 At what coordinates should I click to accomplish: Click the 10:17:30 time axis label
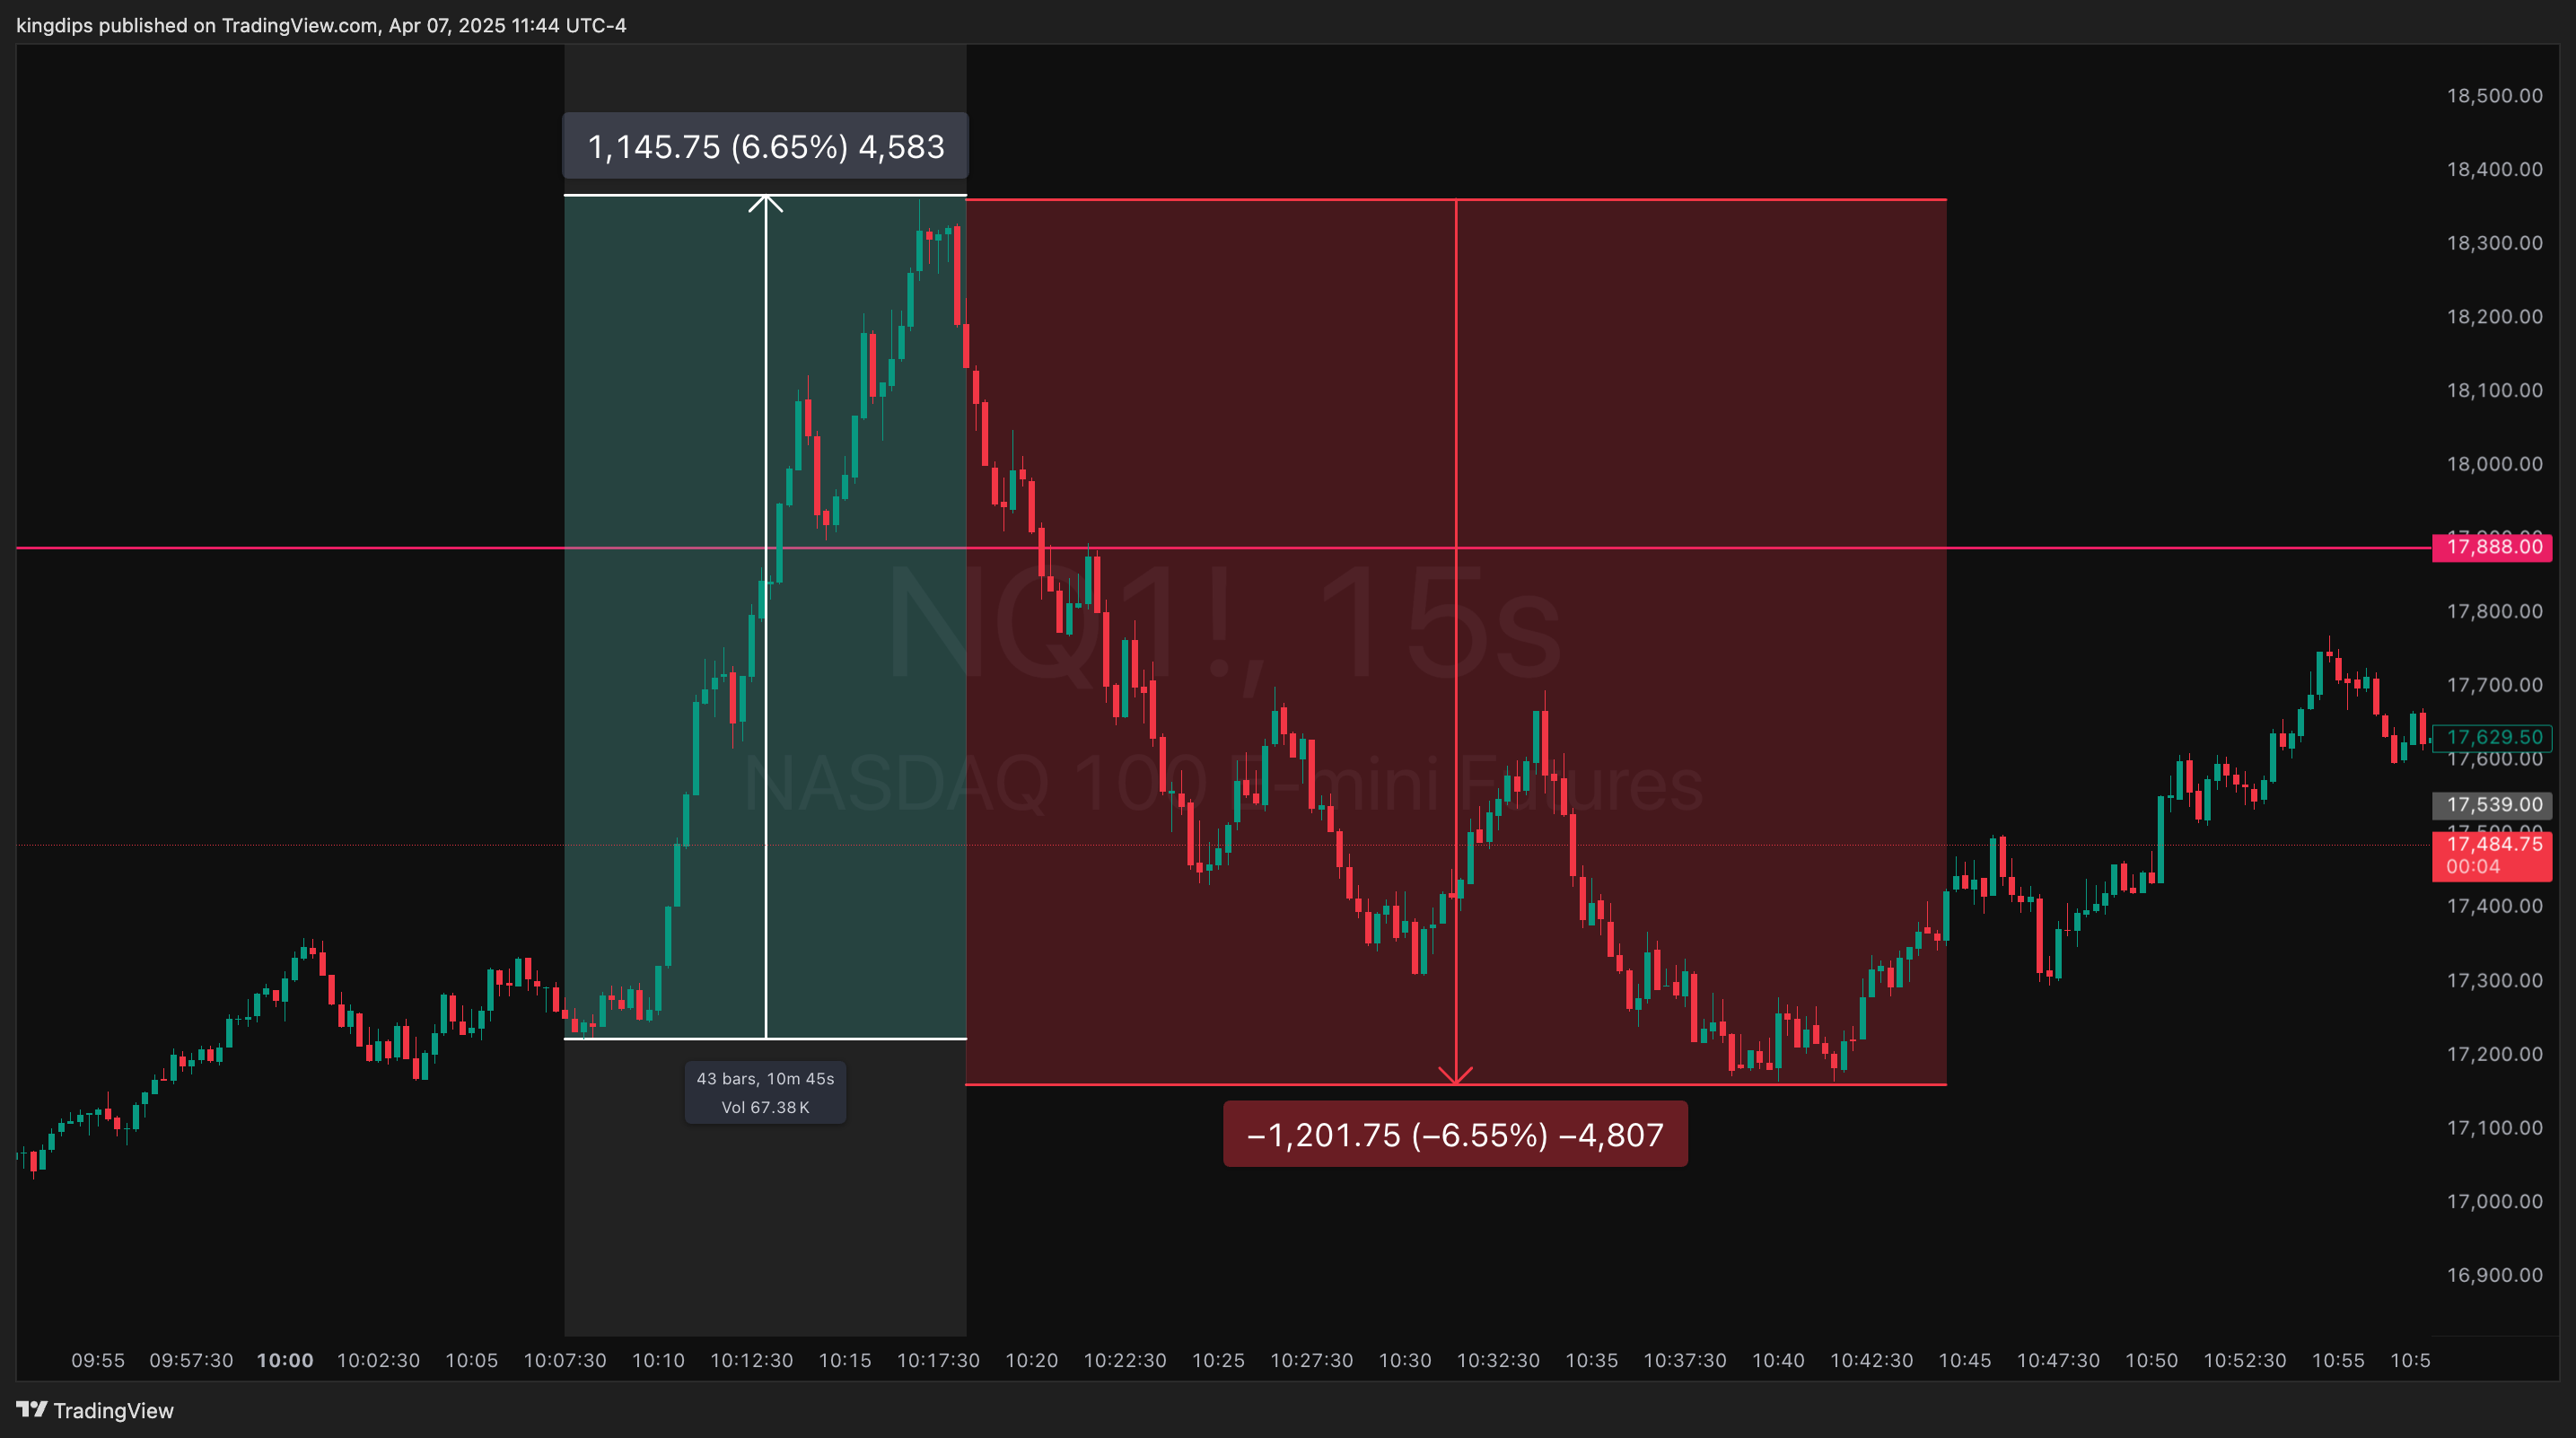[x=938, y=1360]
